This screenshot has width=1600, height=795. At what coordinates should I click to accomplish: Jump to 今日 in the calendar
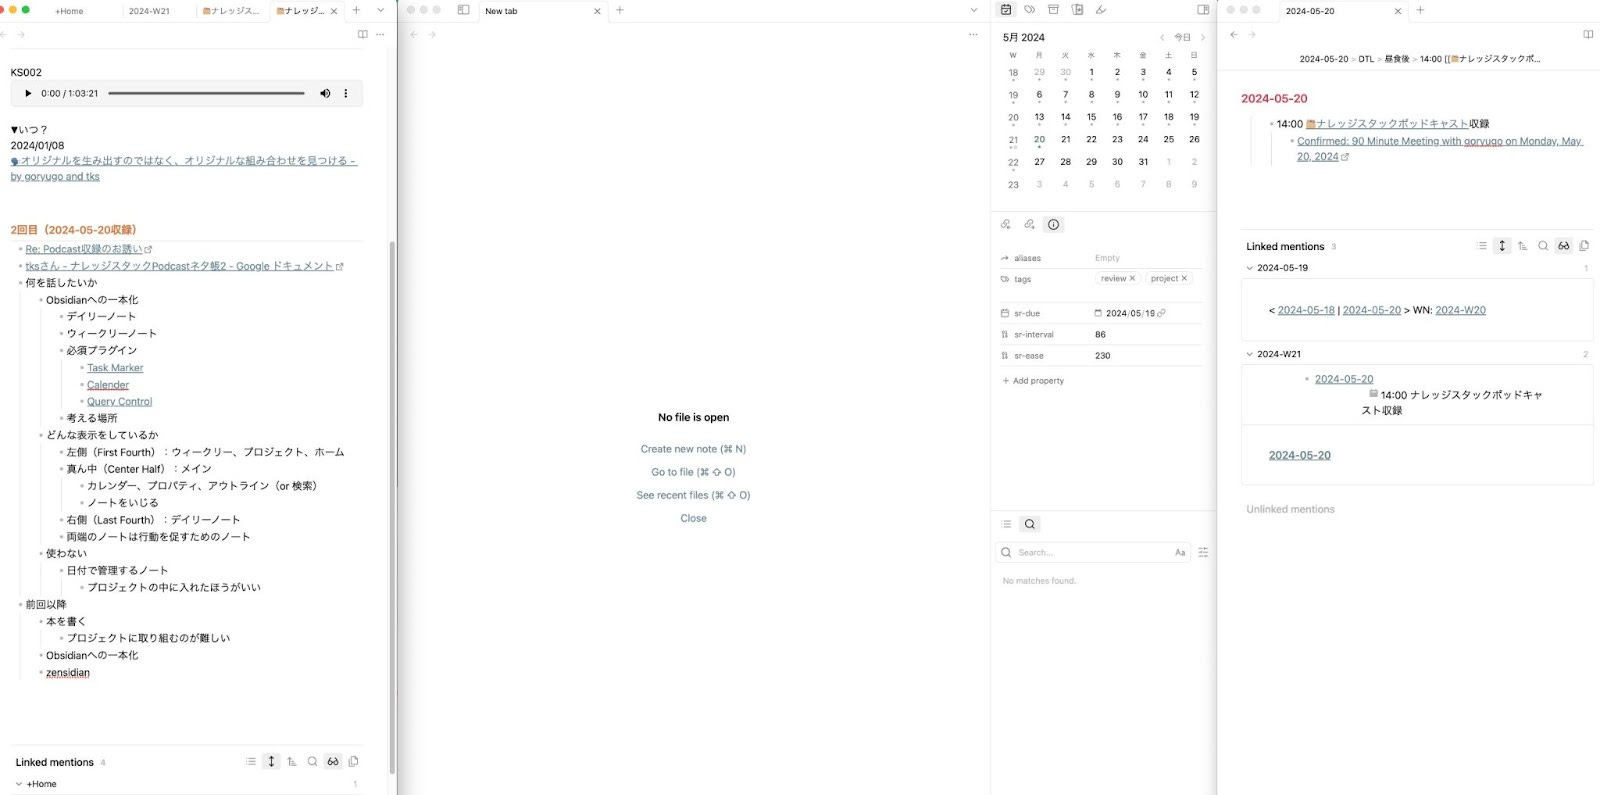coord(1182,37)
